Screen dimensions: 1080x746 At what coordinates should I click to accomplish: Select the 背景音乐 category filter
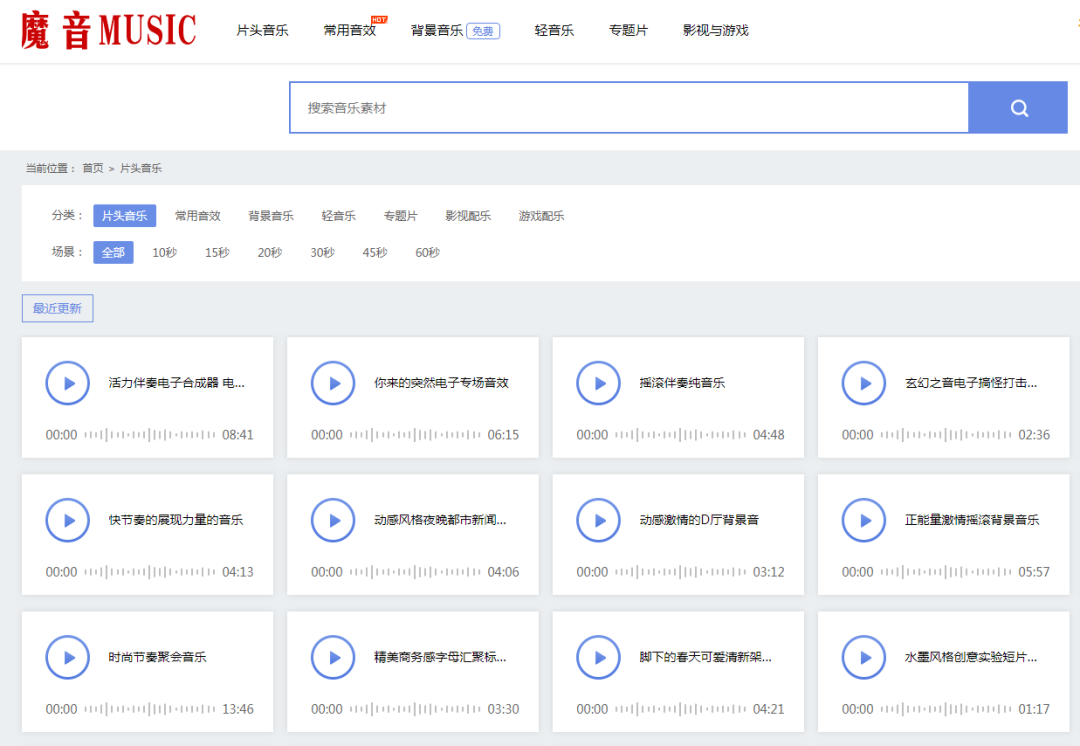coord(271,216)
